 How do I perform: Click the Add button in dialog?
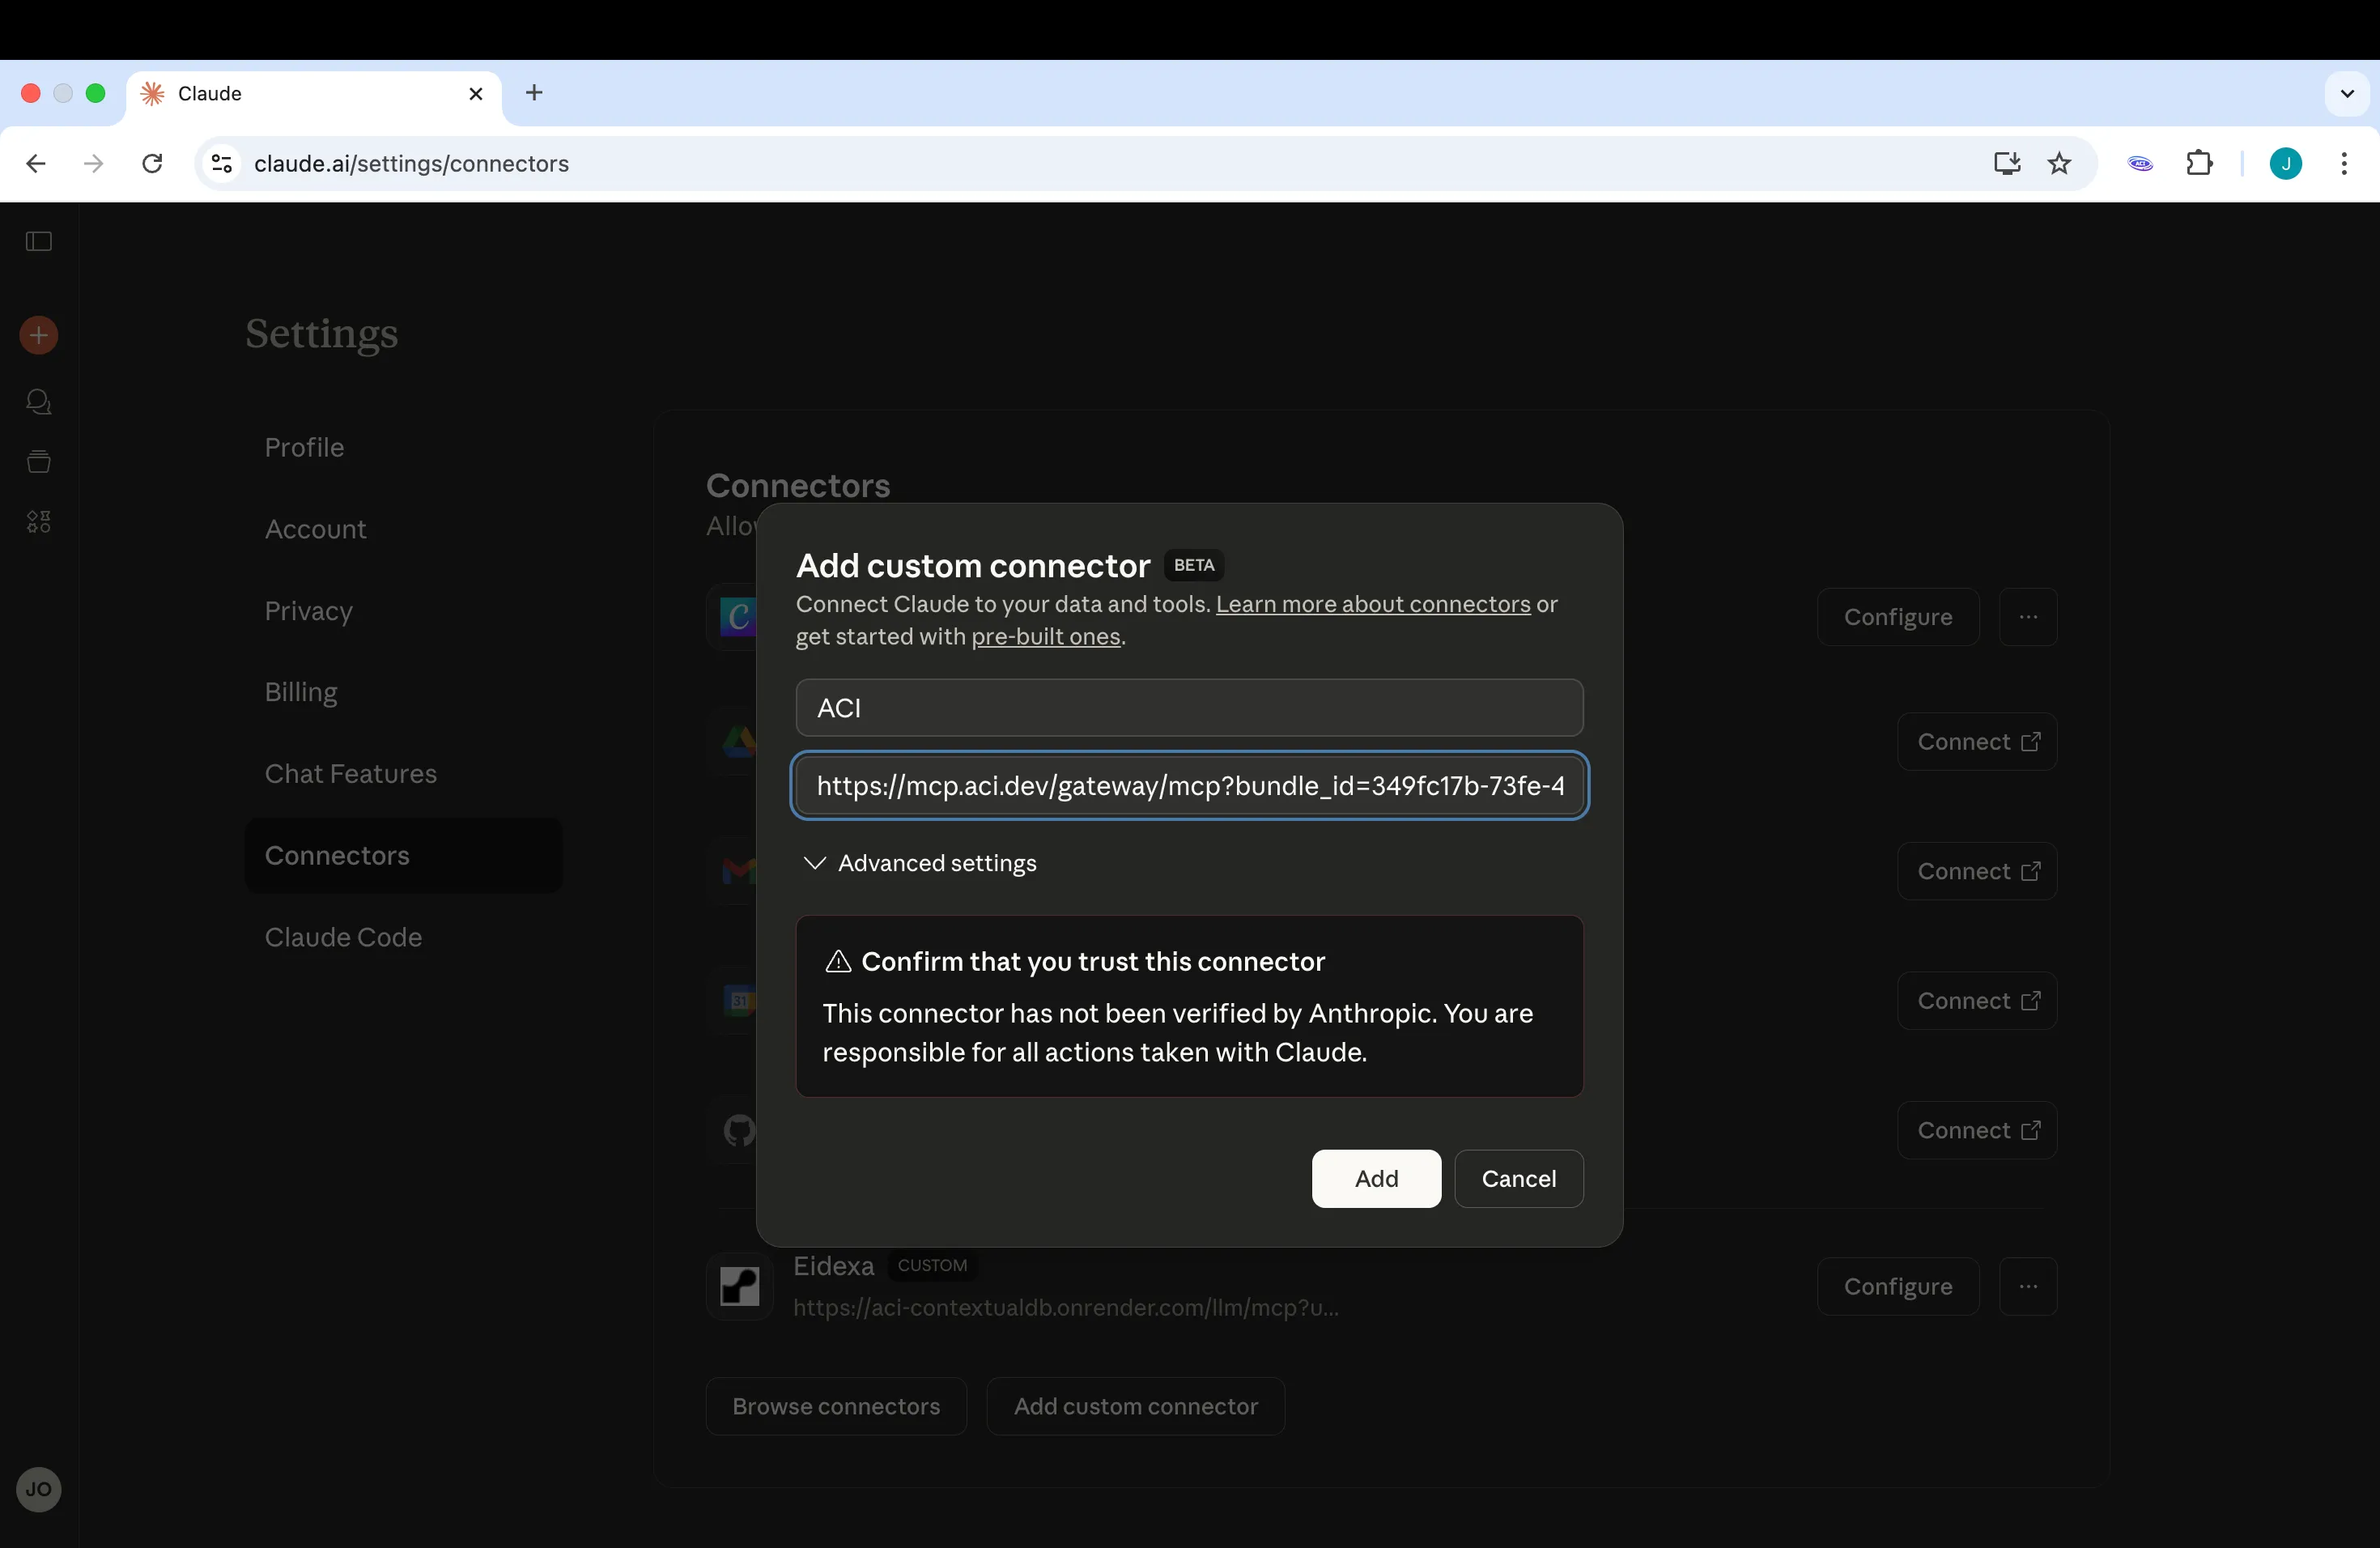(x=1376, y=1178)
